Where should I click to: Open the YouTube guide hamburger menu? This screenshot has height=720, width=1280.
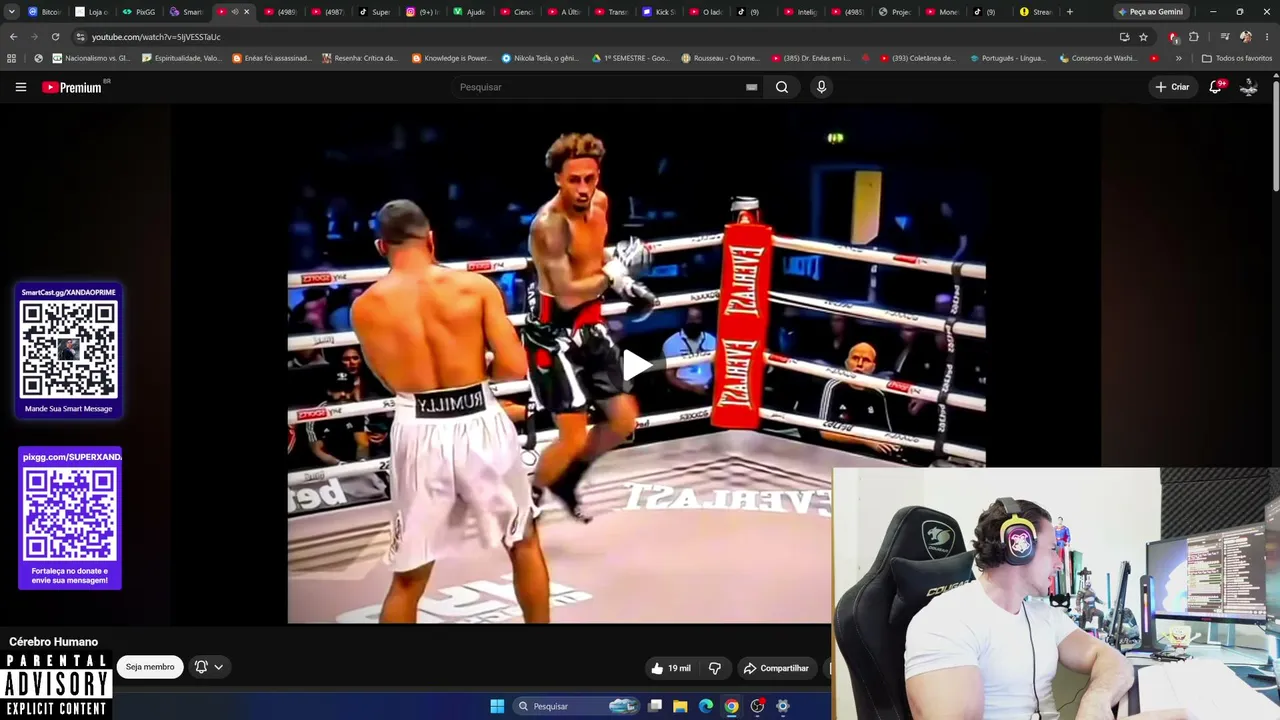click(x=20, y=87)
